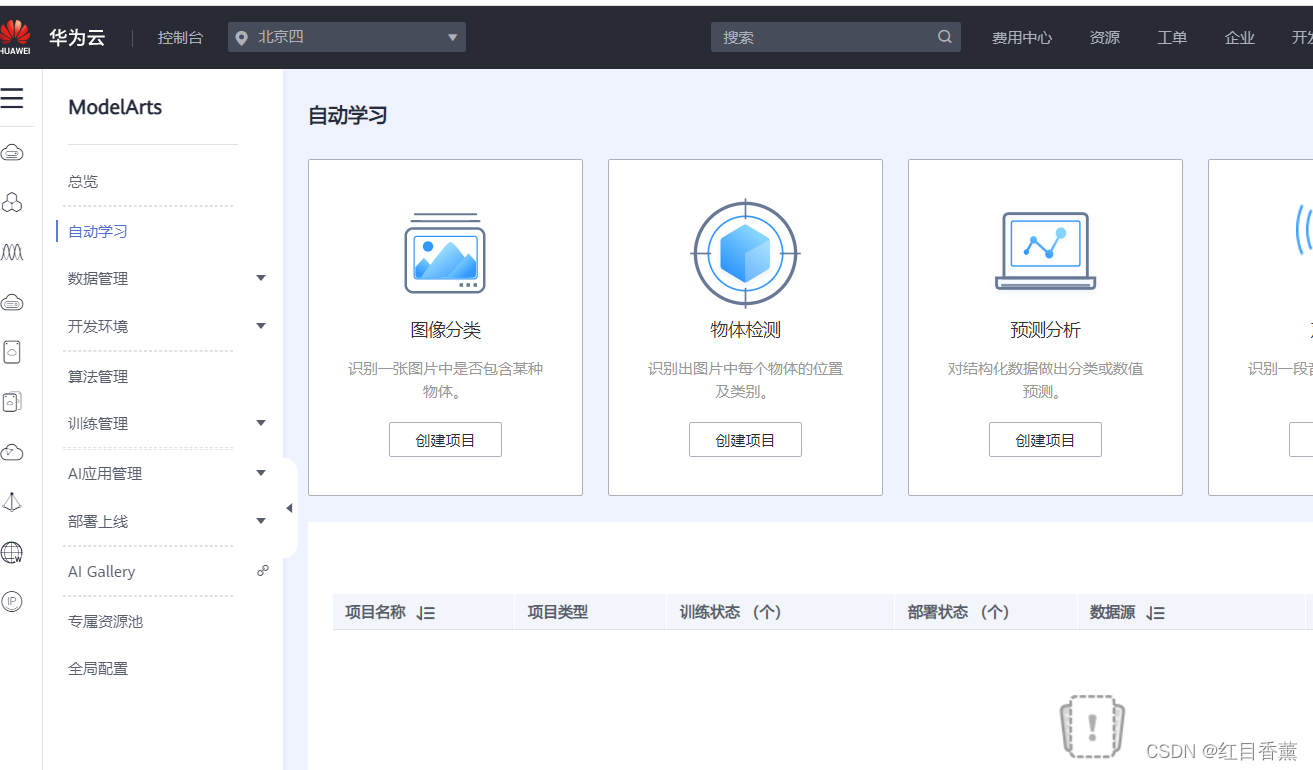The width and height of the screenshot is (1313, 770).
Task: Open AI Gallery in the sidebar
Action: coord(101,572)
